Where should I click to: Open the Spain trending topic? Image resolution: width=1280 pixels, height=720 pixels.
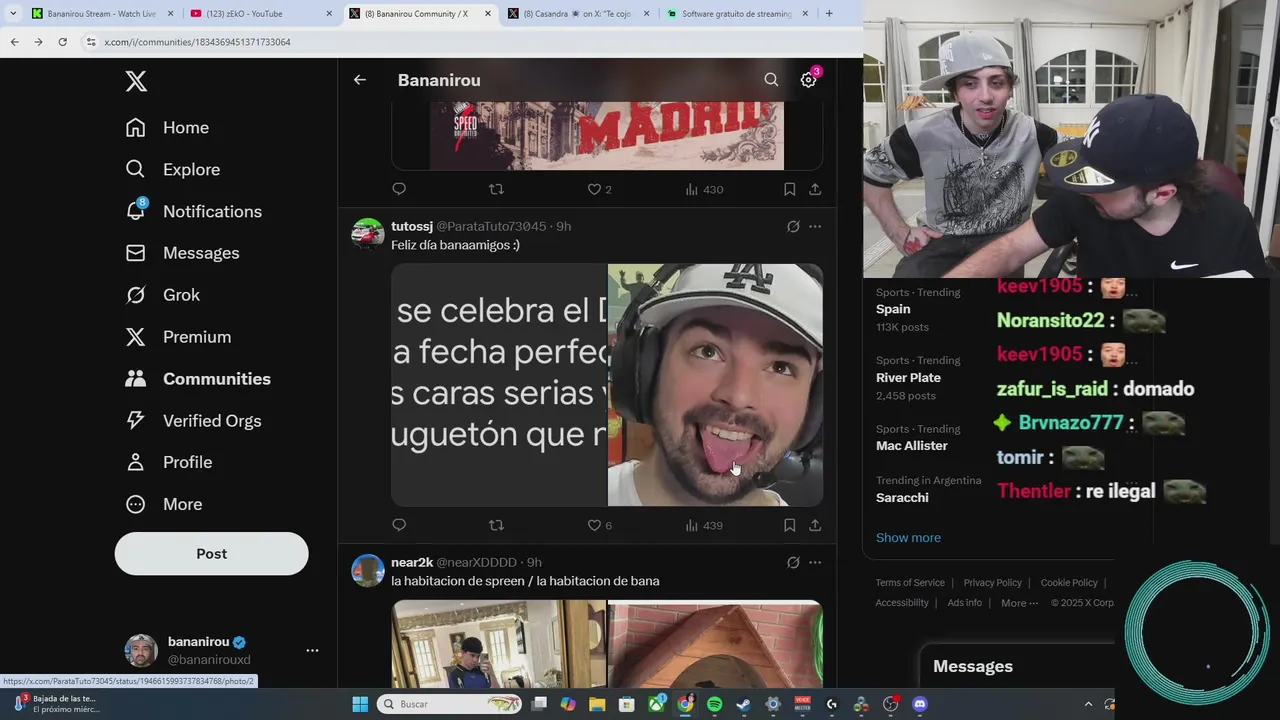click(x=893, y=310)
